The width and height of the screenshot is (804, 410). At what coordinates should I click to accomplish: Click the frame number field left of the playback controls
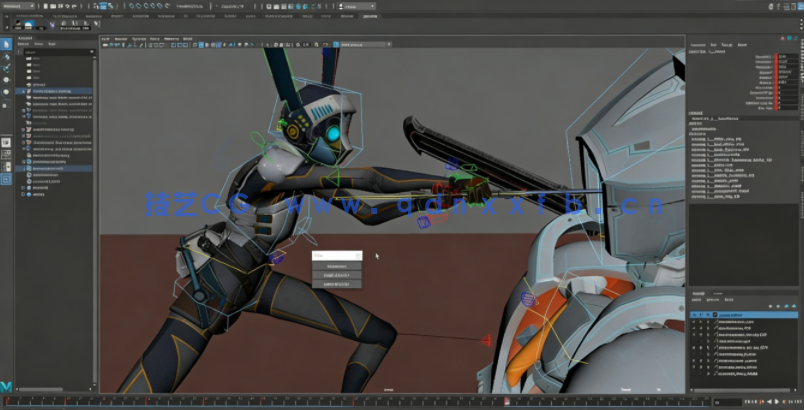(x=728, y=402)
